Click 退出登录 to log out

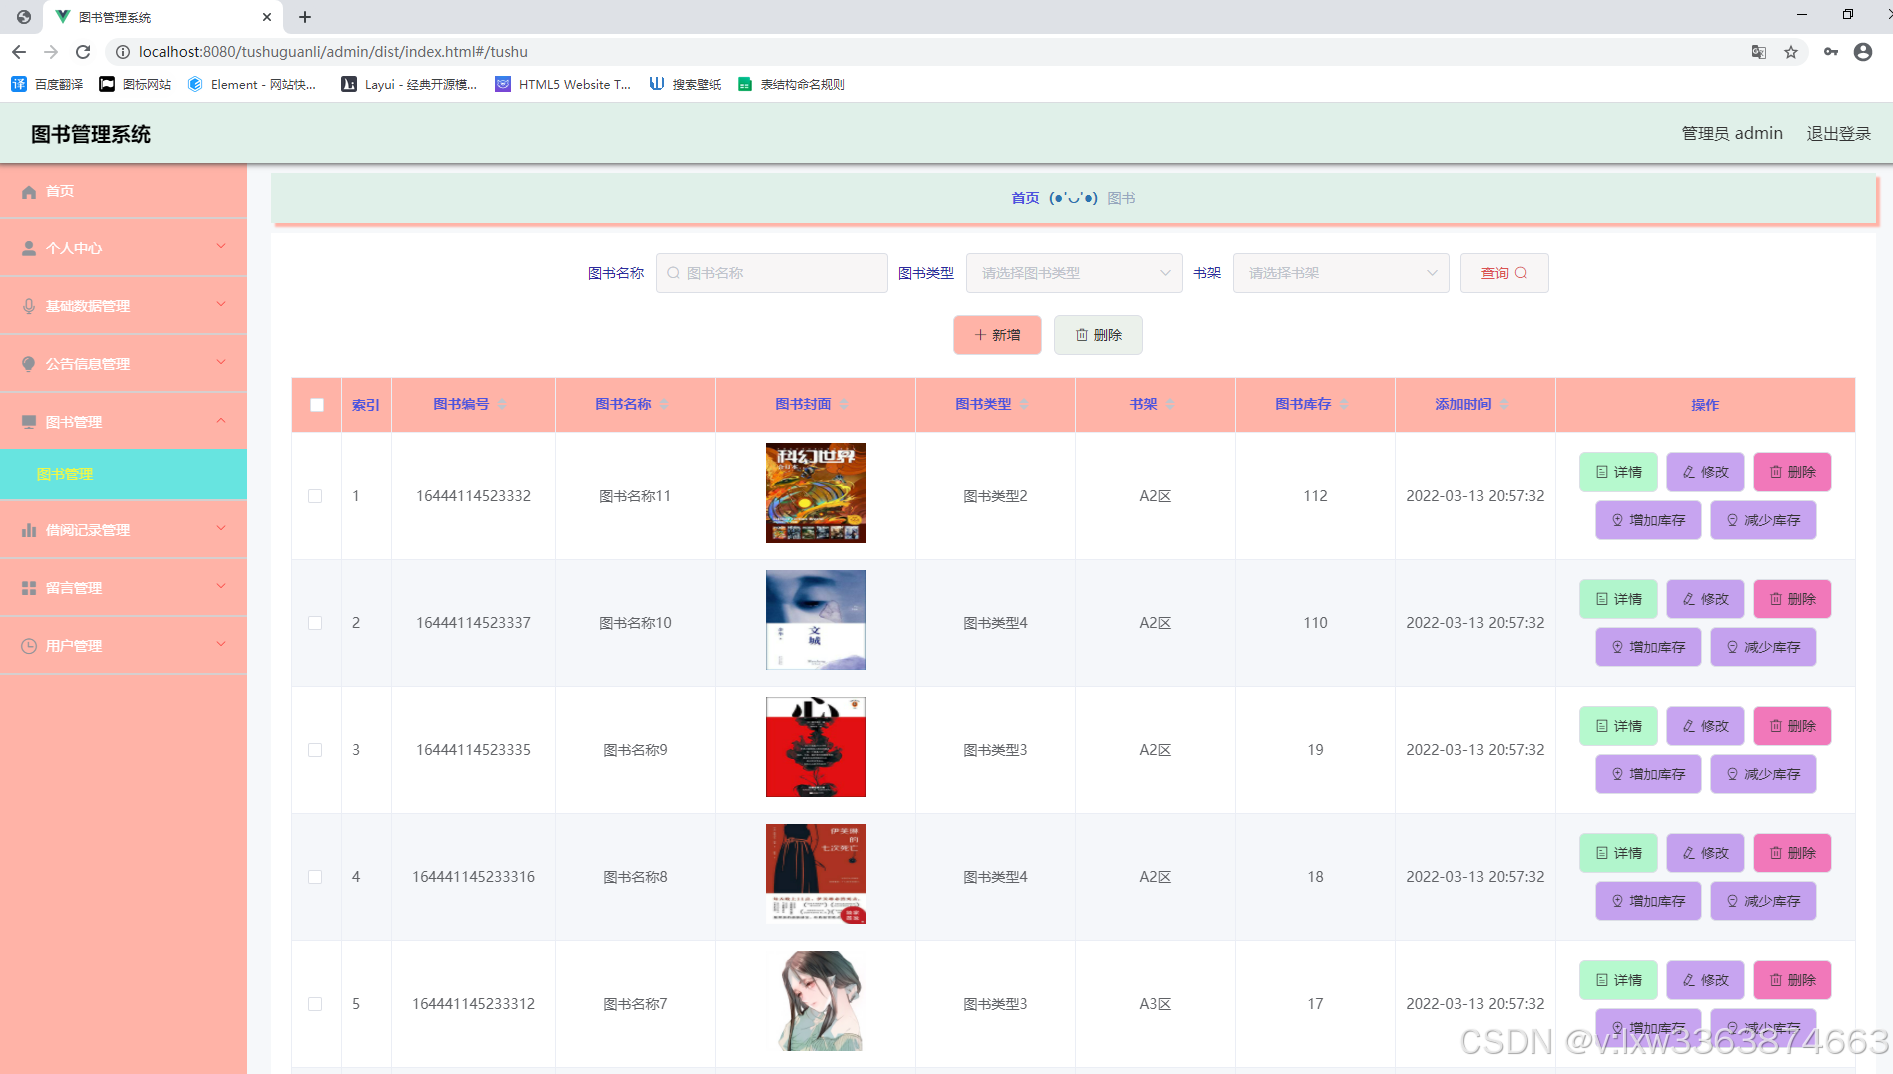point(1838,132)
